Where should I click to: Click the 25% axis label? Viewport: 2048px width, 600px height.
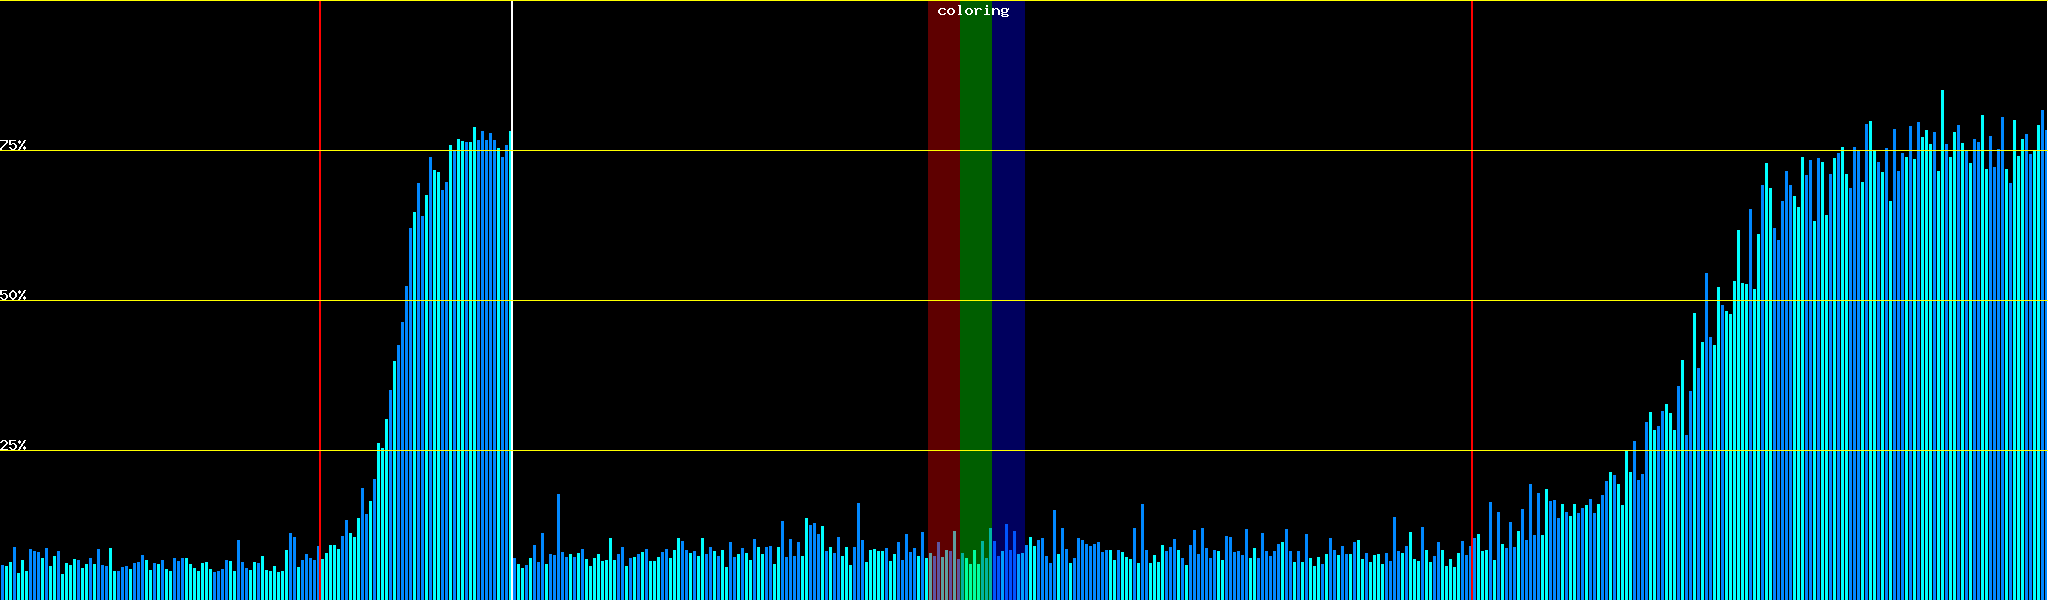pyautogui.click(x=13, y=445)
